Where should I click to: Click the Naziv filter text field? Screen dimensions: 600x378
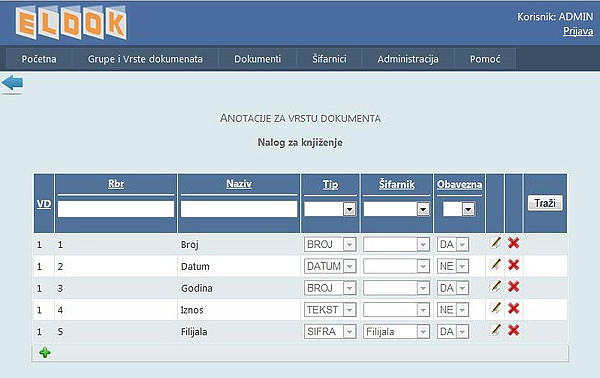[x=239, y=209]
